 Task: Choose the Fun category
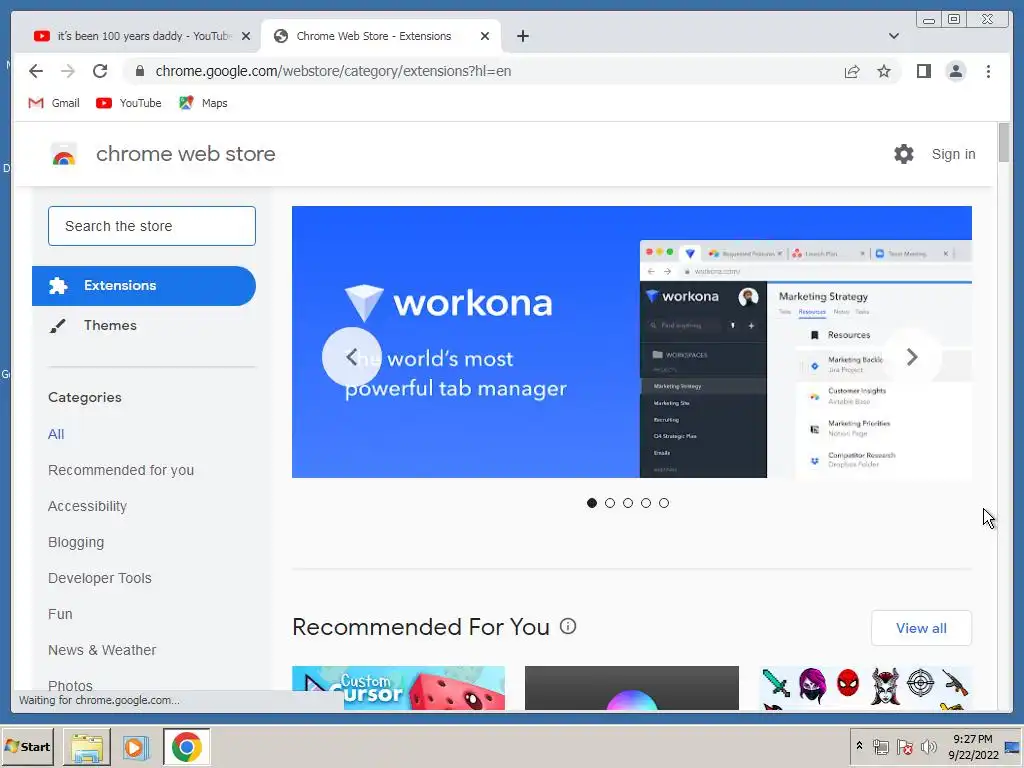pos(60,614)
